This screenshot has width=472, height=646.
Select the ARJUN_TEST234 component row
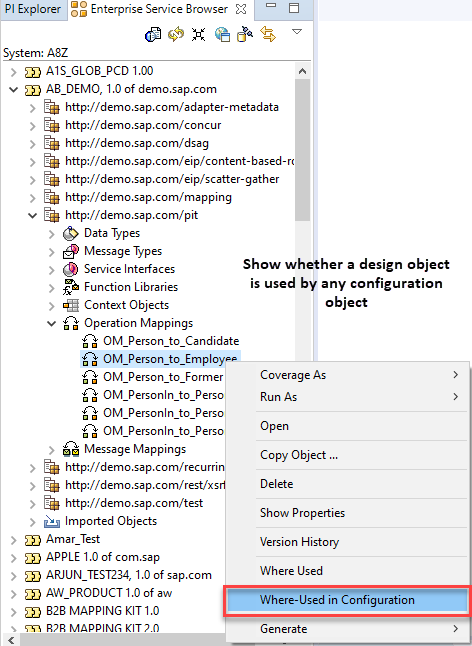(x=129, y=575)
